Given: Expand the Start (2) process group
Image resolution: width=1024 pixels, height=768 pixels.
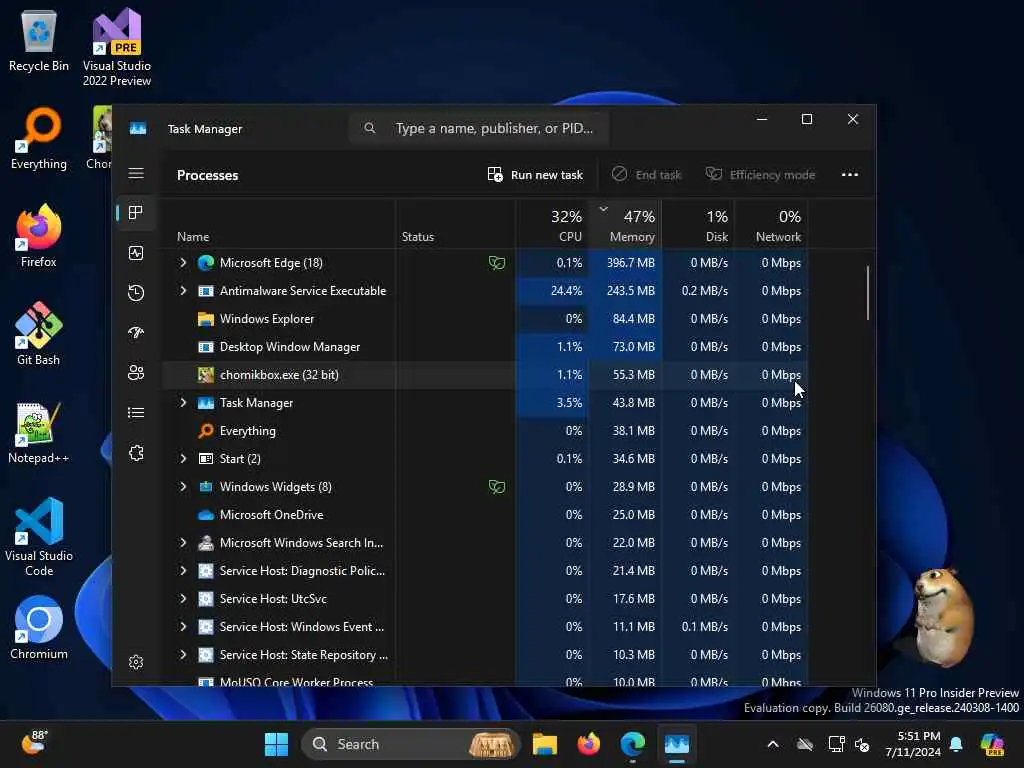Looking at the screenshot, I should pos(183,458).
